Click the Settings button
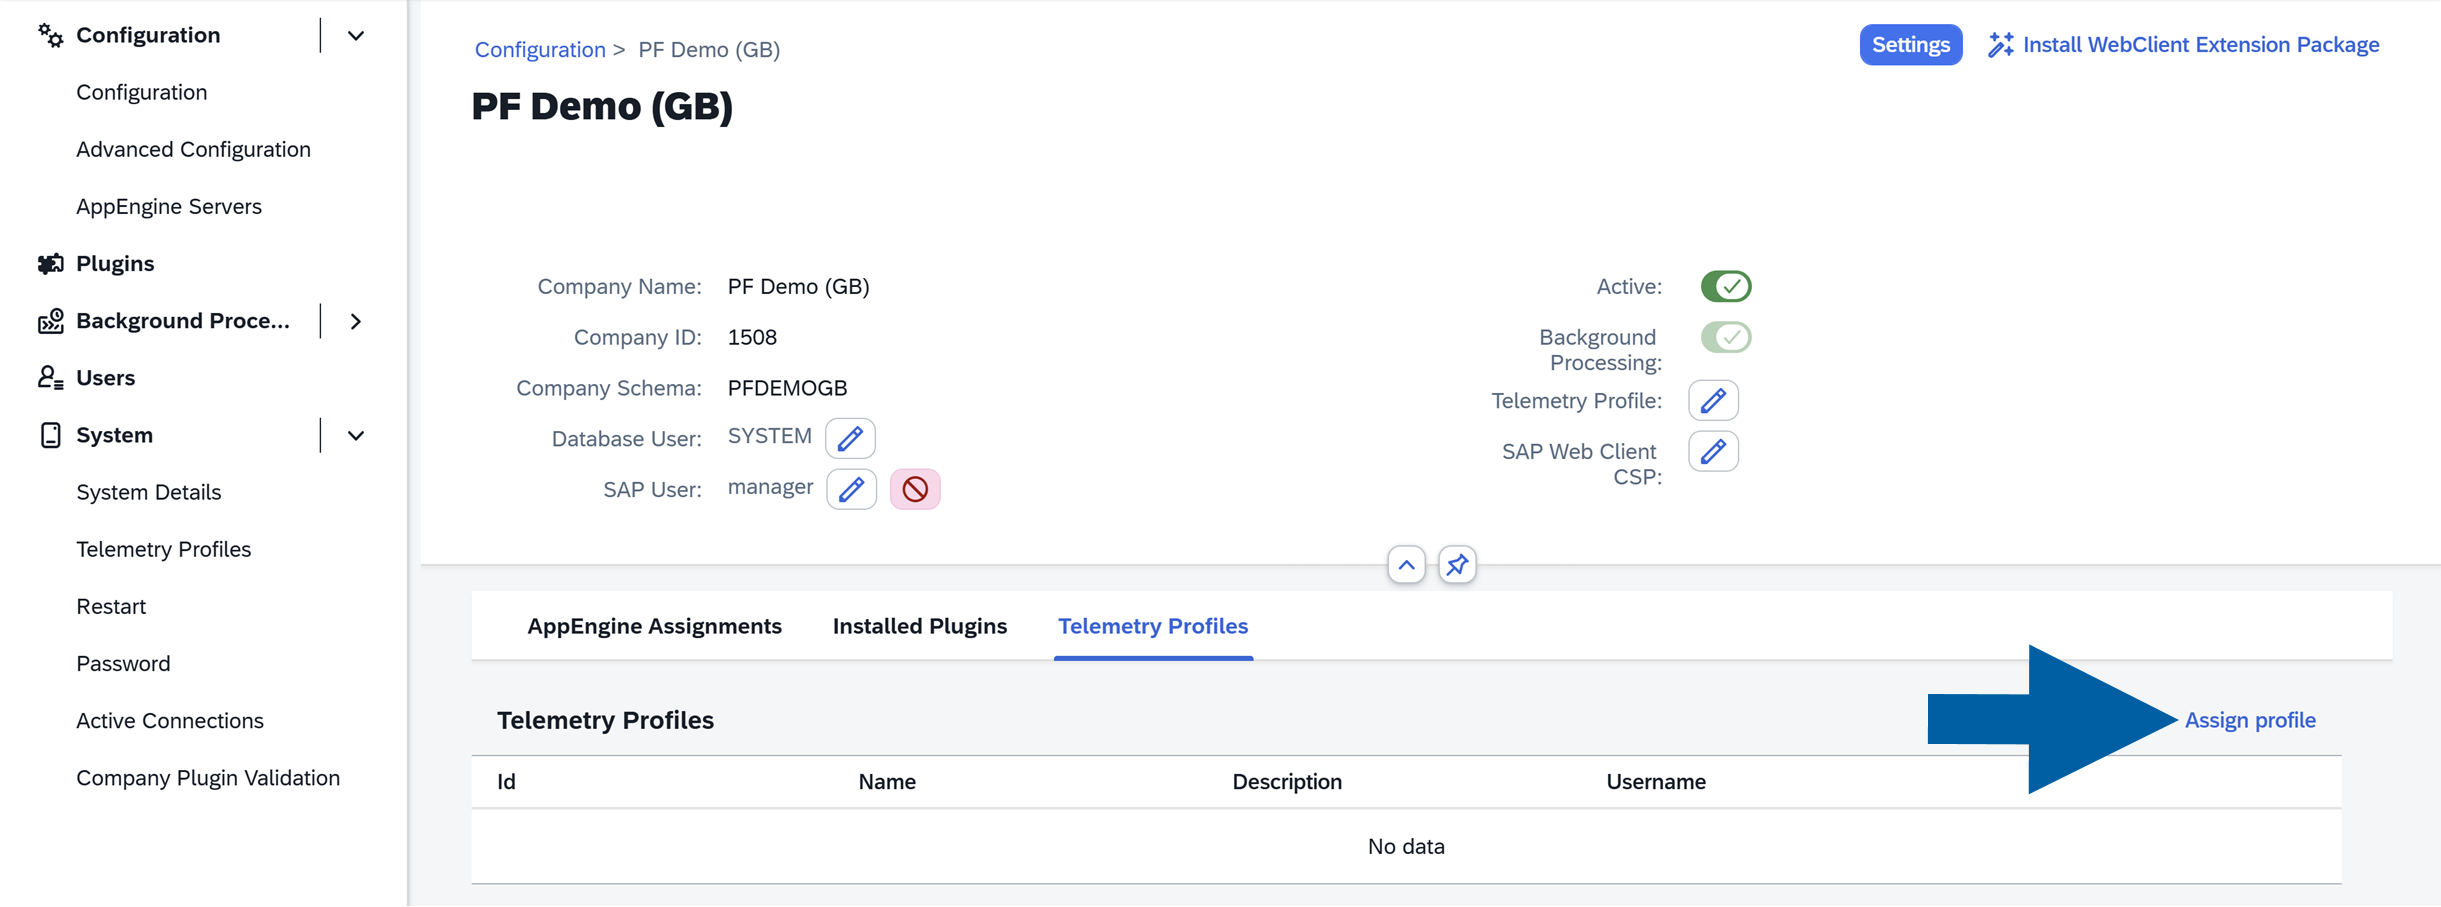 coord(1911,45)
